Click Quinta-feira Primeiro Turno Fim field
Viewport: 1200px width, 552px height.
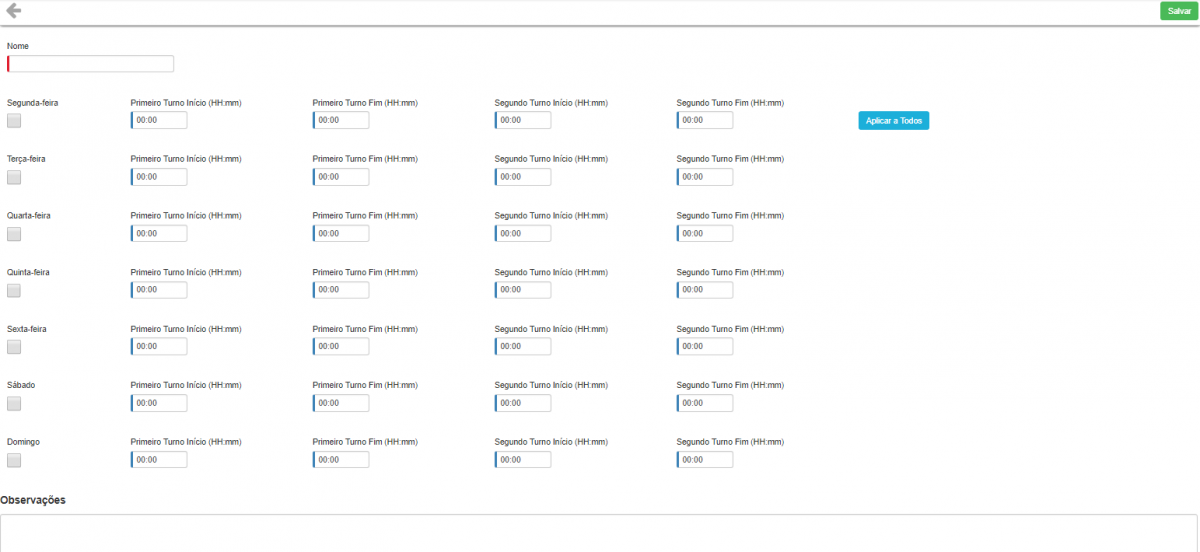pyautogui.click(x=341, y=290)
